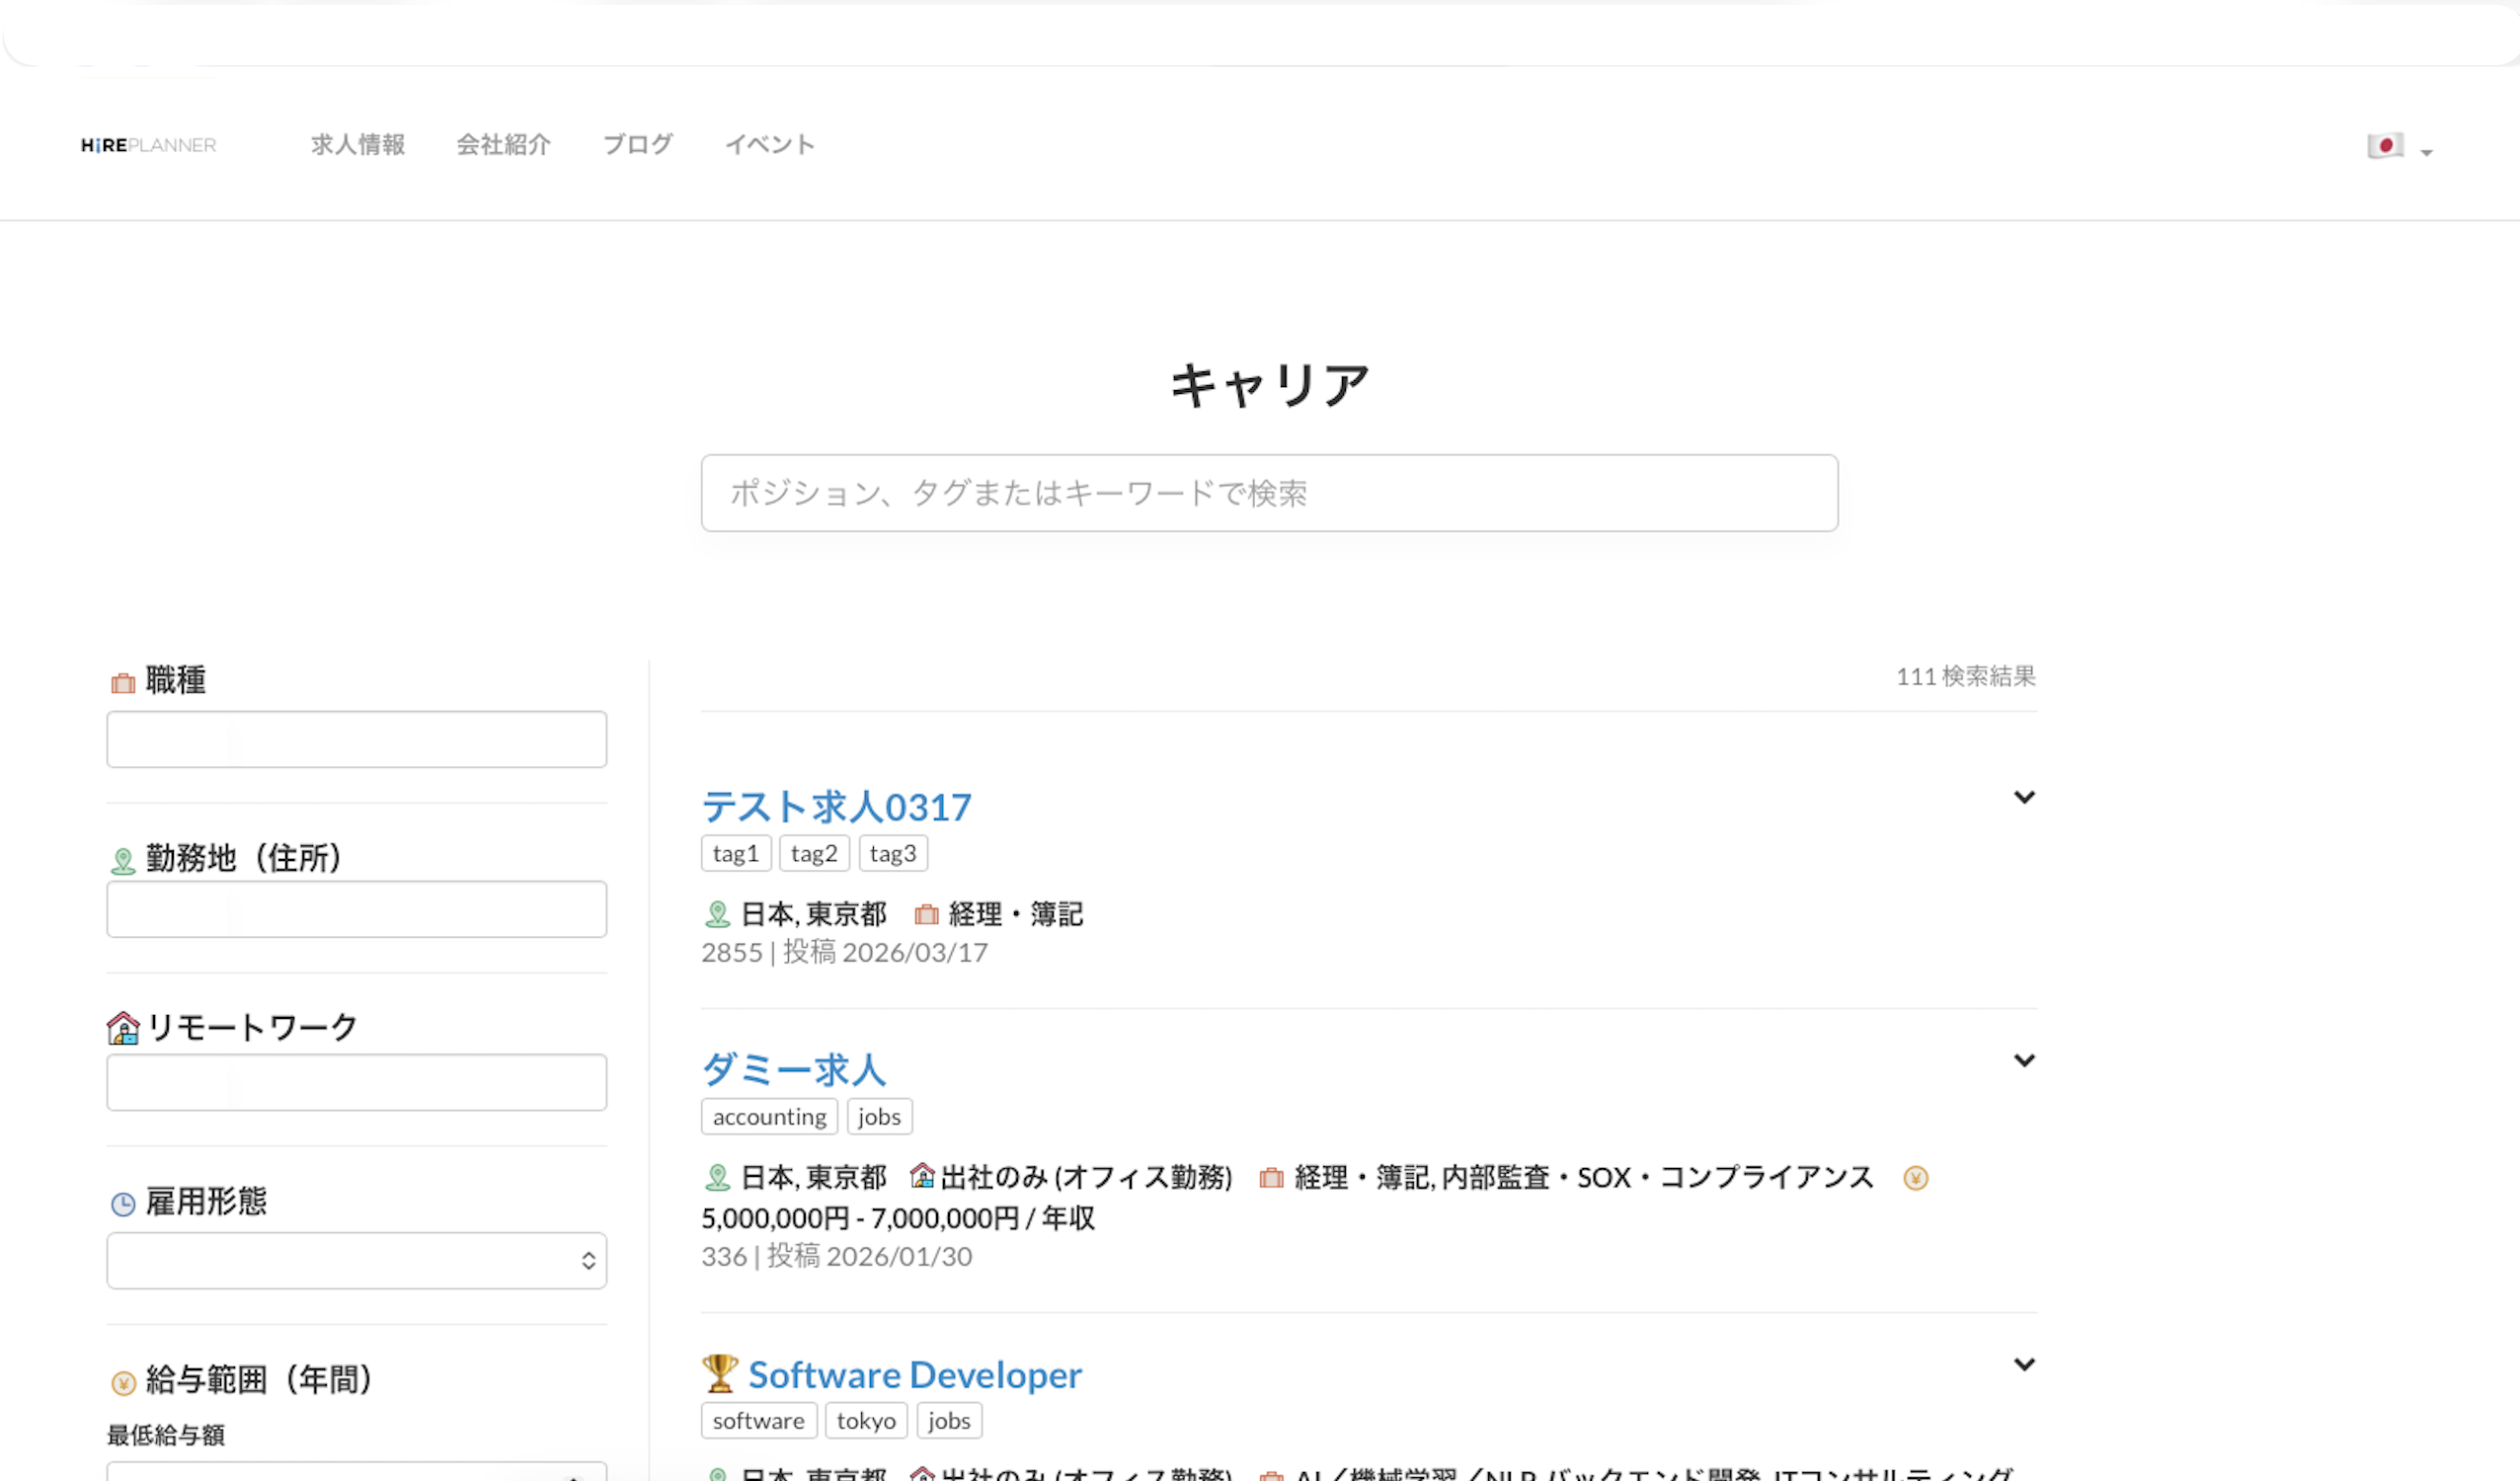Open the 雇用形態 dropdown select

click(x=356, y=1260)
